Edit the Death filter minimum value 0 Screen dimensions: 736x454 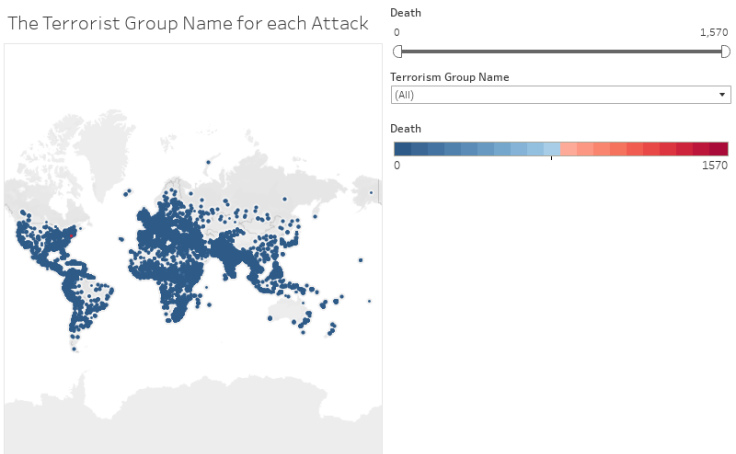coord(397,33)
